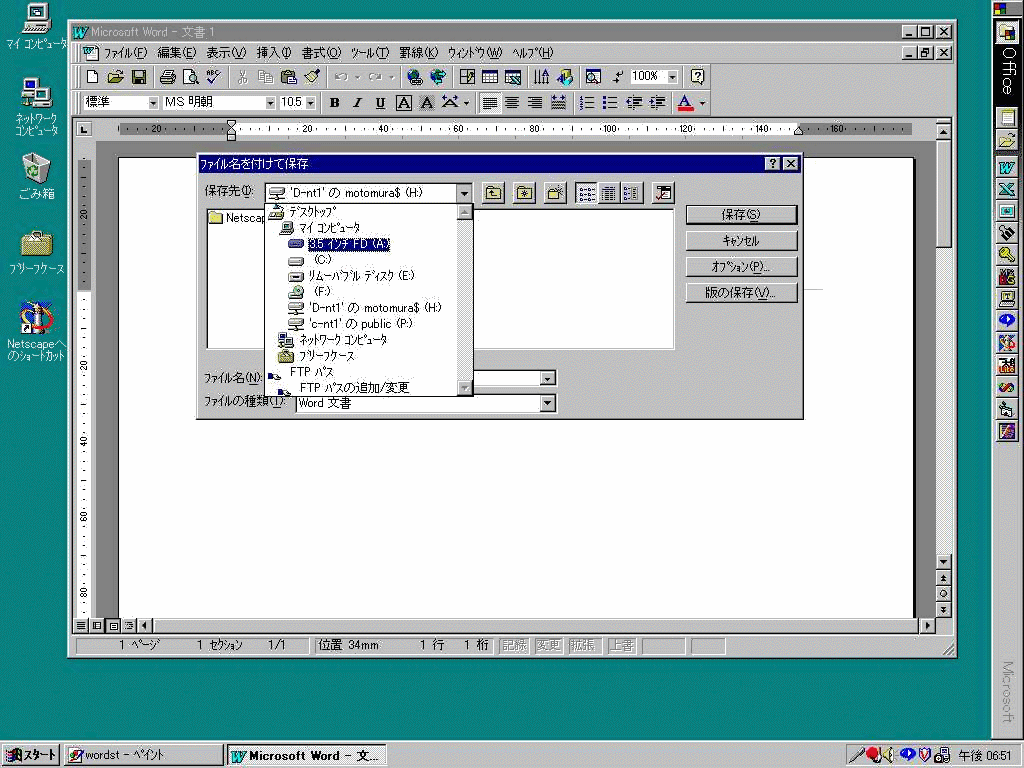Switch Save dialog to List view
The width and height of the screenshot is (1024, 768).
pos(586,193)
